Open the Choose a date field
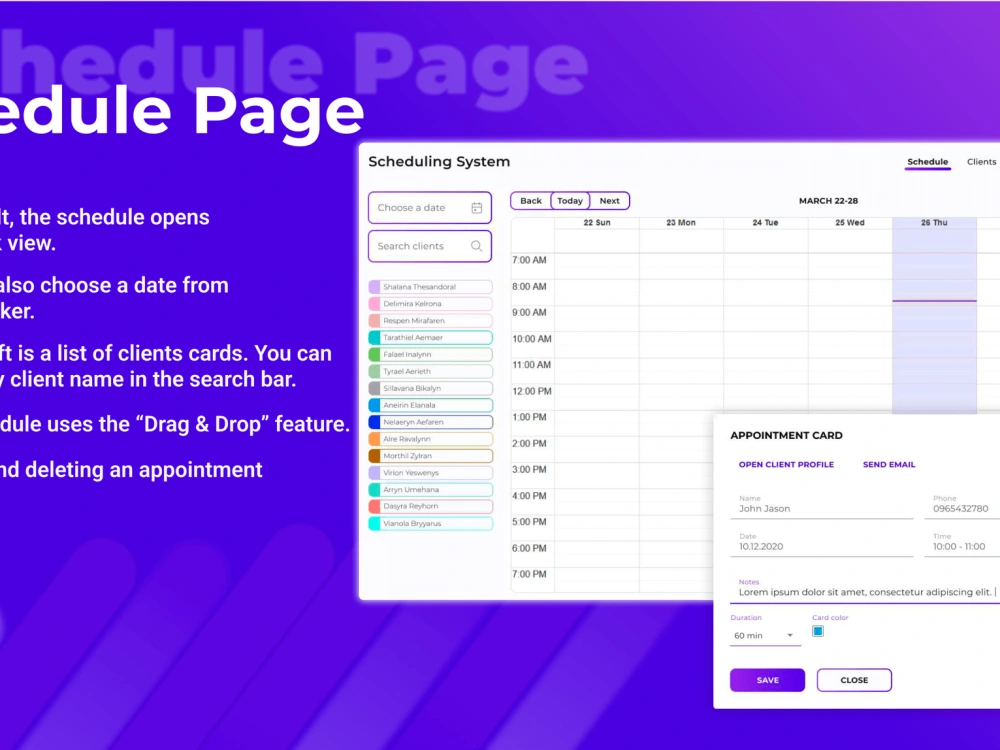This screenshot has width=1000, height=750. (x=430, y=208)
